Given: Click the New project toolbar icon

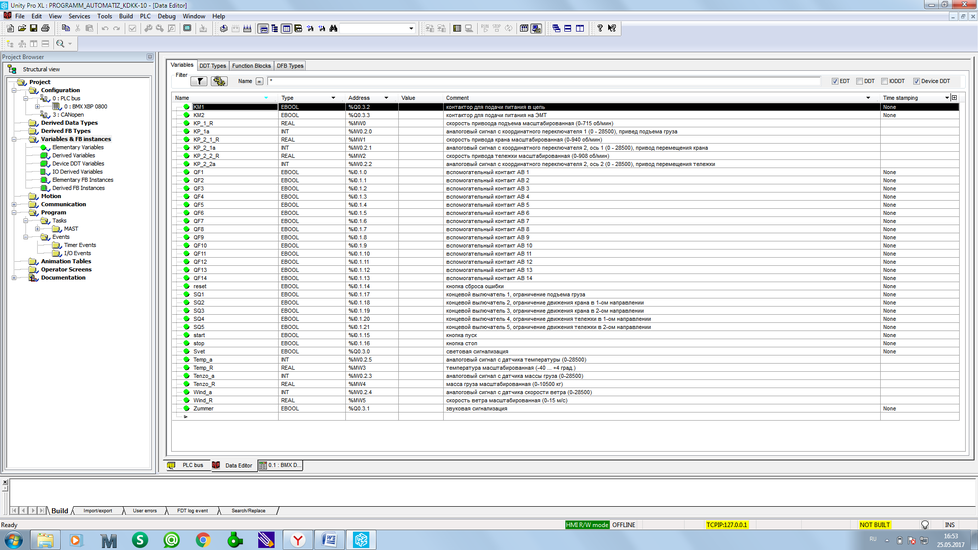Looking at the screenshot, I should coord(10,29).
